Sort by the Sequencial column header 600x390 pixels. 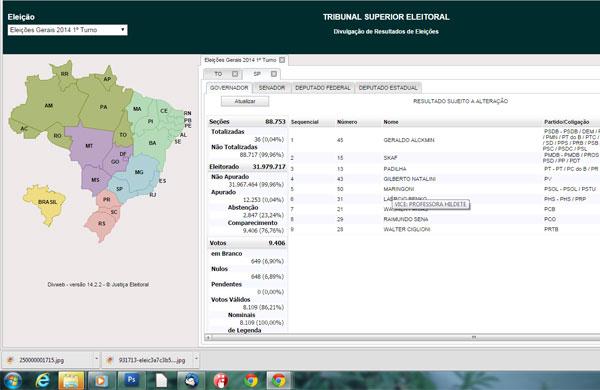[x=305, y=122]
